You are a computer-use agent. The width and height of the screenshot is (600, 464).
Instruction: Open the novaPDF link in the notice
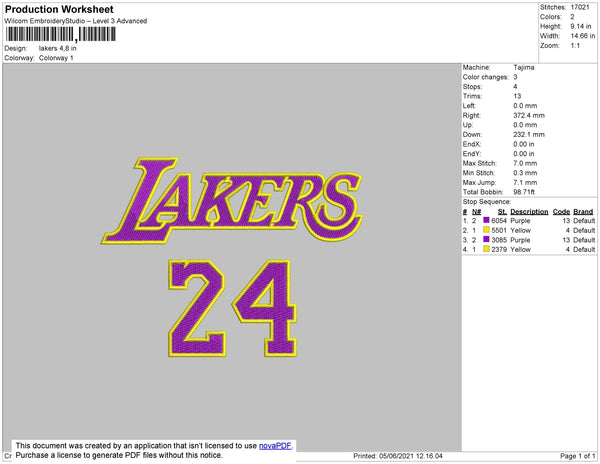point(275,446)
